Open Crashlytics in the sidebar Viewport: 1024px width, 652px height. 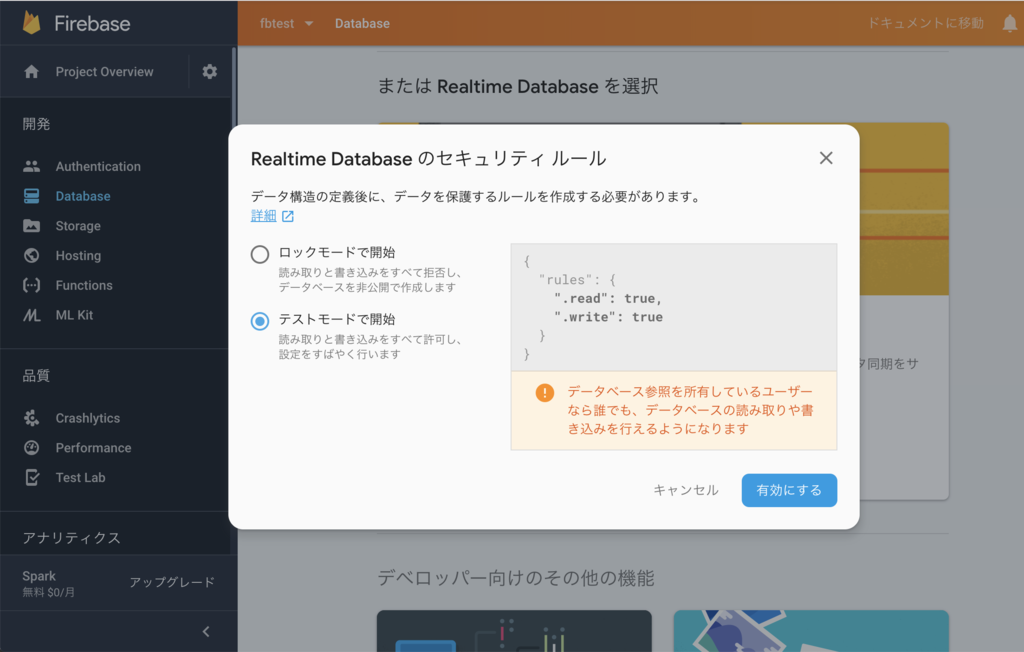(88, 418)
